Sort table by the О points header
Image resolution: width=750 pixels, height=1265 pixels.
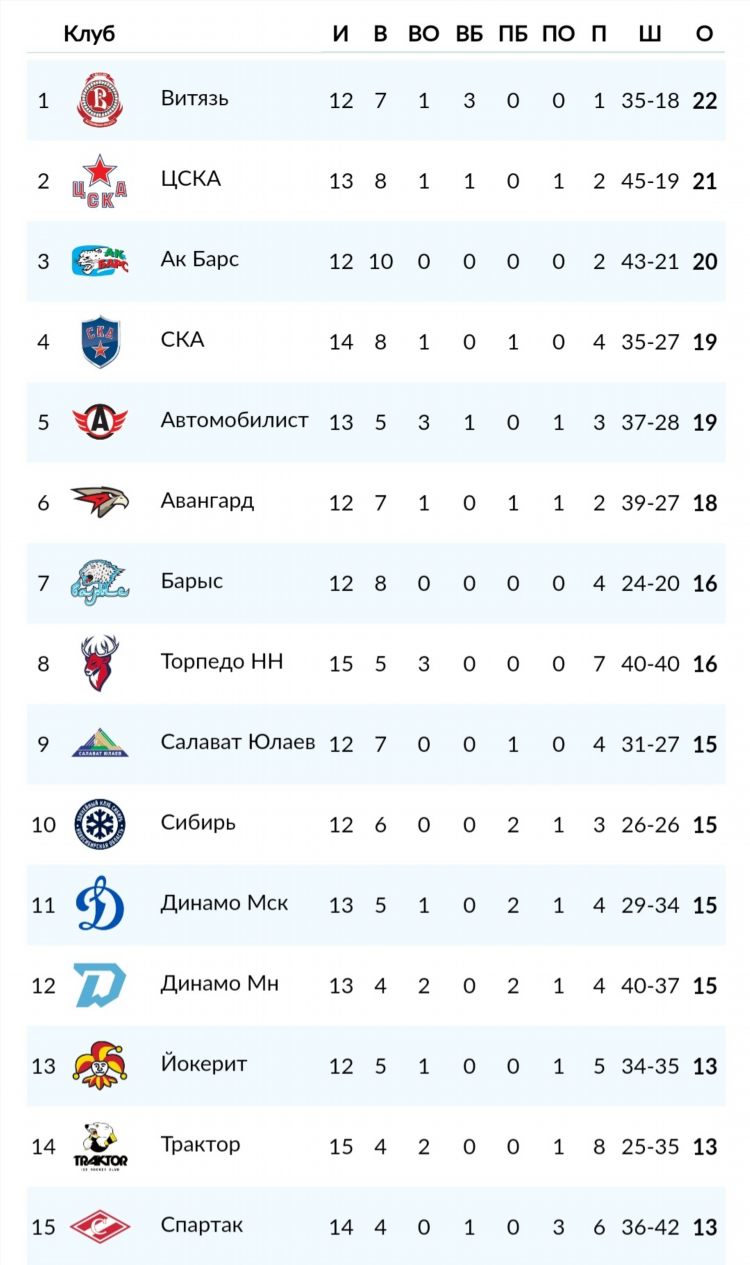(x=704, y=34)
